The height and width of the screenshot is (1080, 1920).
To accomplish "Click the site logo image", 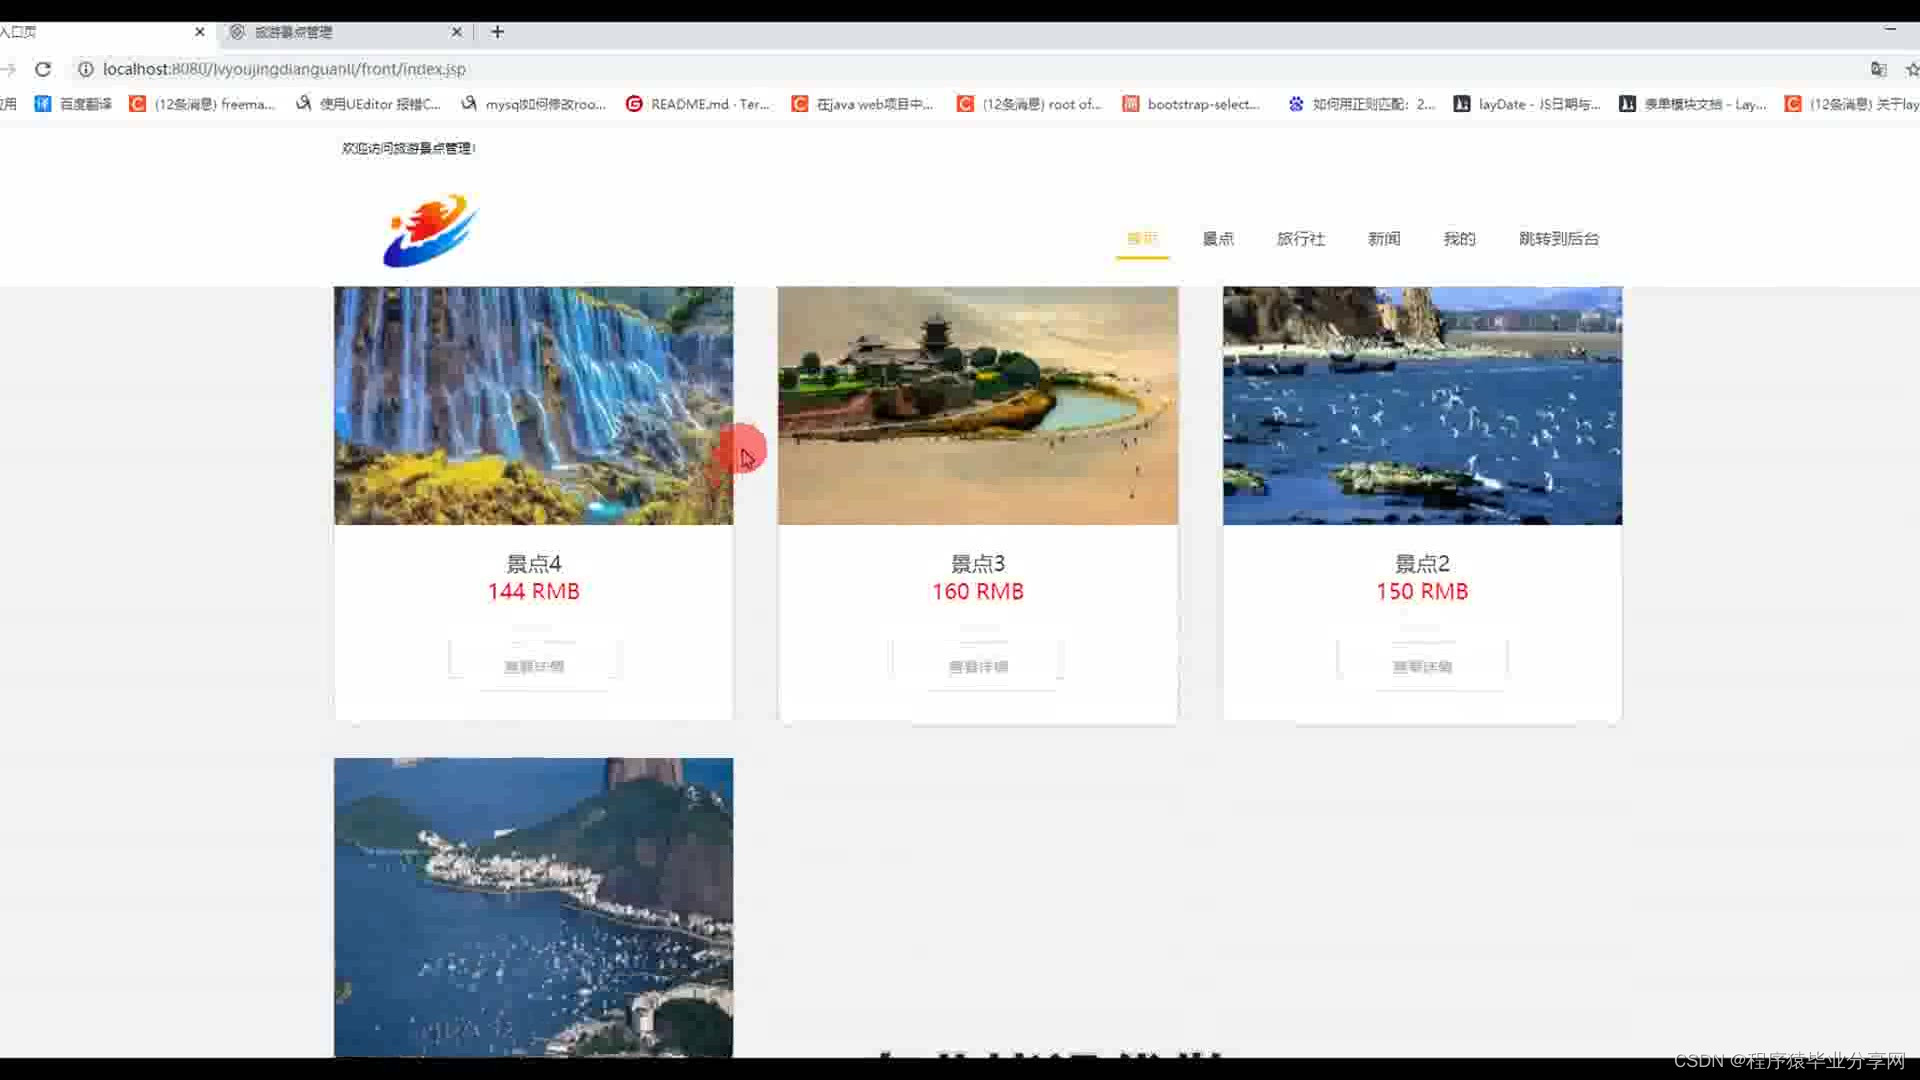I will 431,231.
